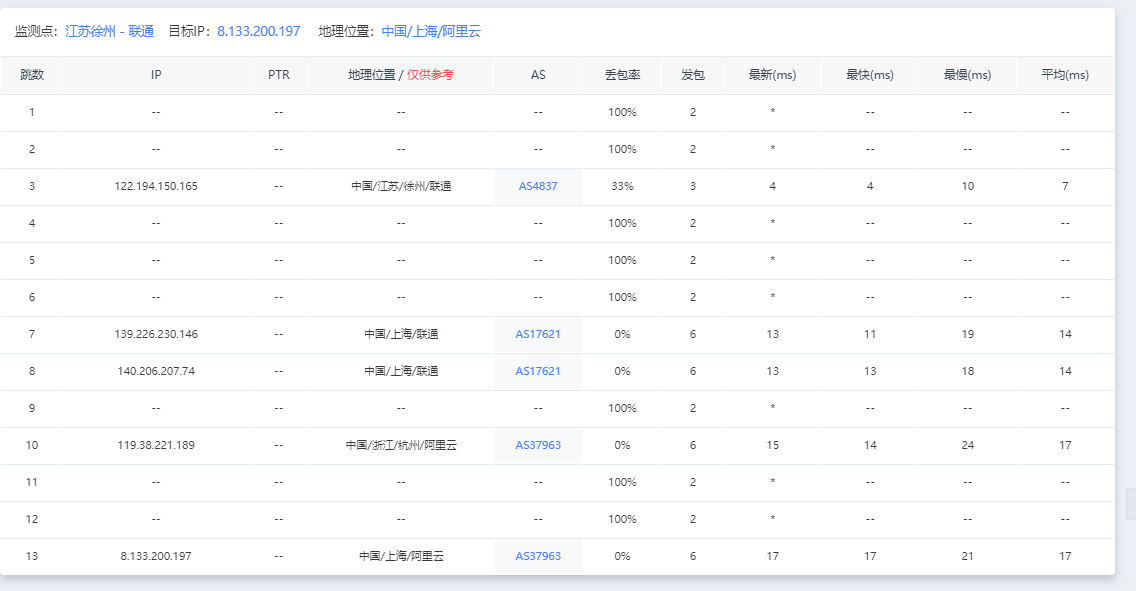Click the target IP 8.133.200.197 in the header
The image size is (1136, 591).
(258, 31)
